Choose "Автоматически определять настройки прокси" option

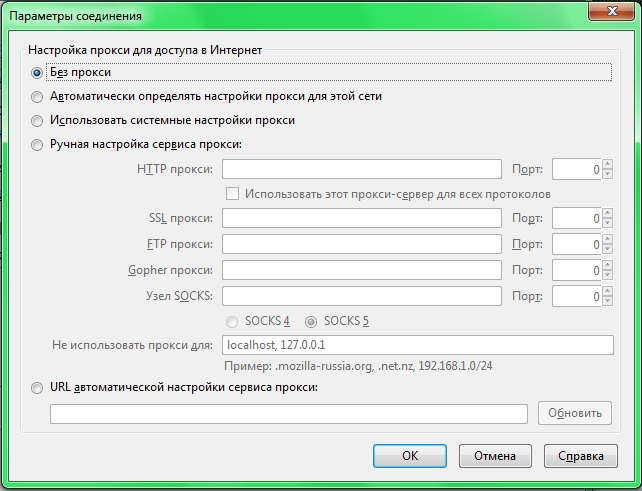(x=37, y=97)
